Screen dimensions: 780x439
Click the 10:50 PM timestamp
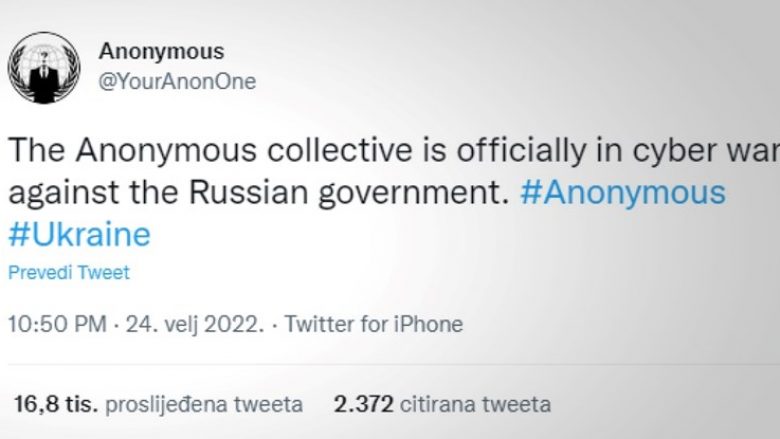[x=57, y=324]
